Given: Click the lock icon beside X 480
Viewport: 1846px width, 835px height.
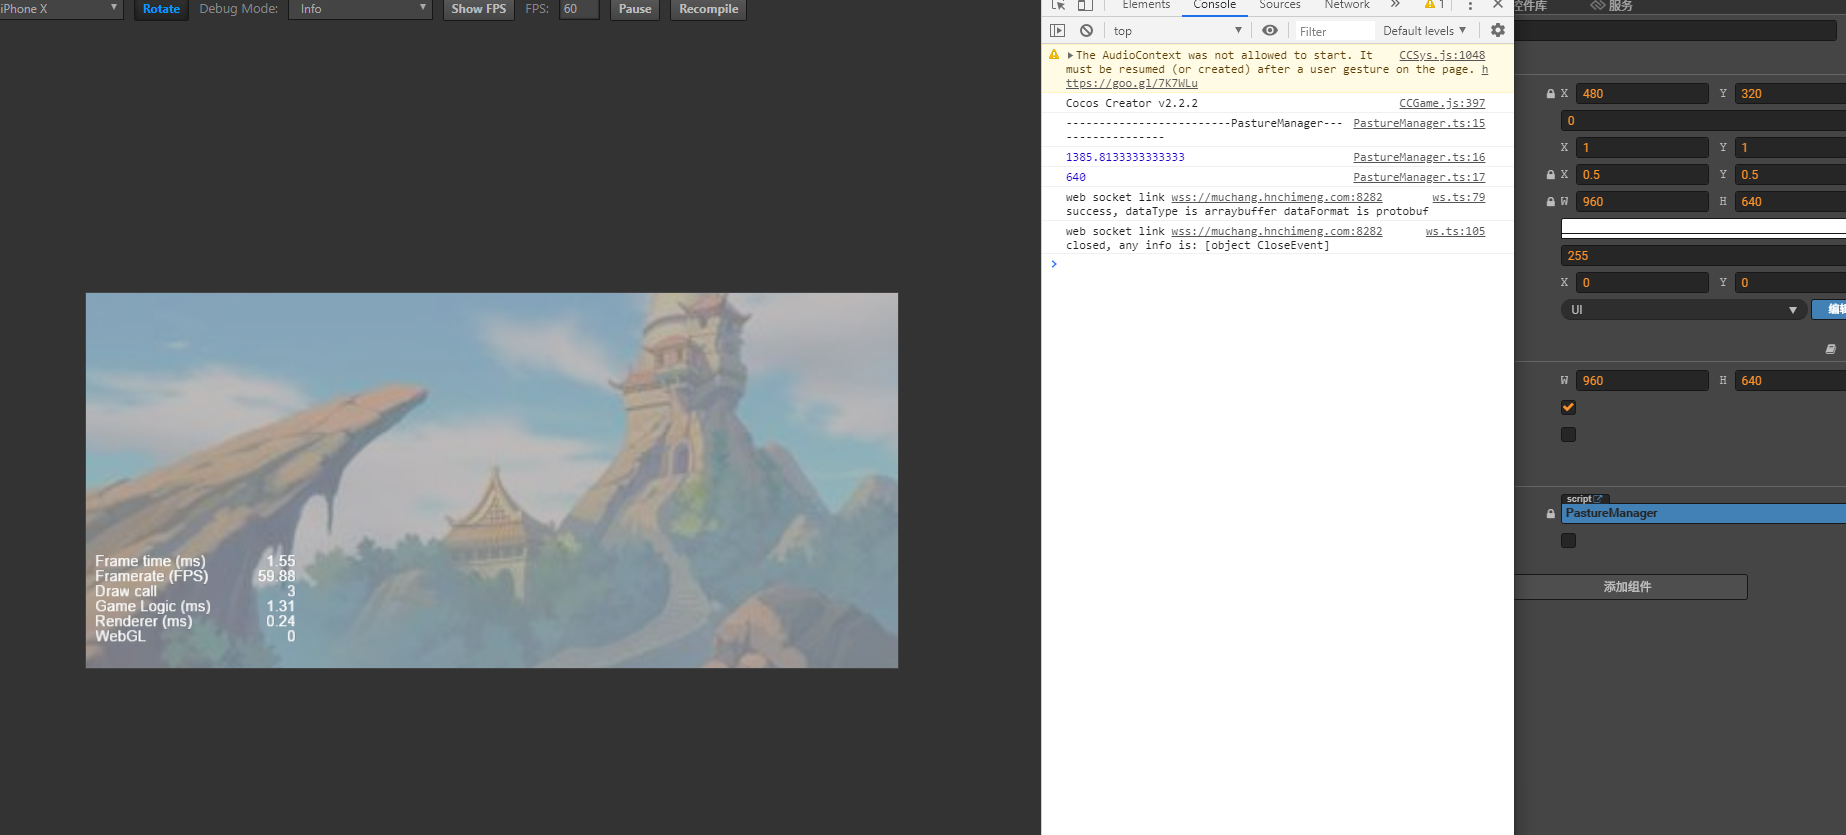Looking at the screenshot, I should pos(1551,94).
